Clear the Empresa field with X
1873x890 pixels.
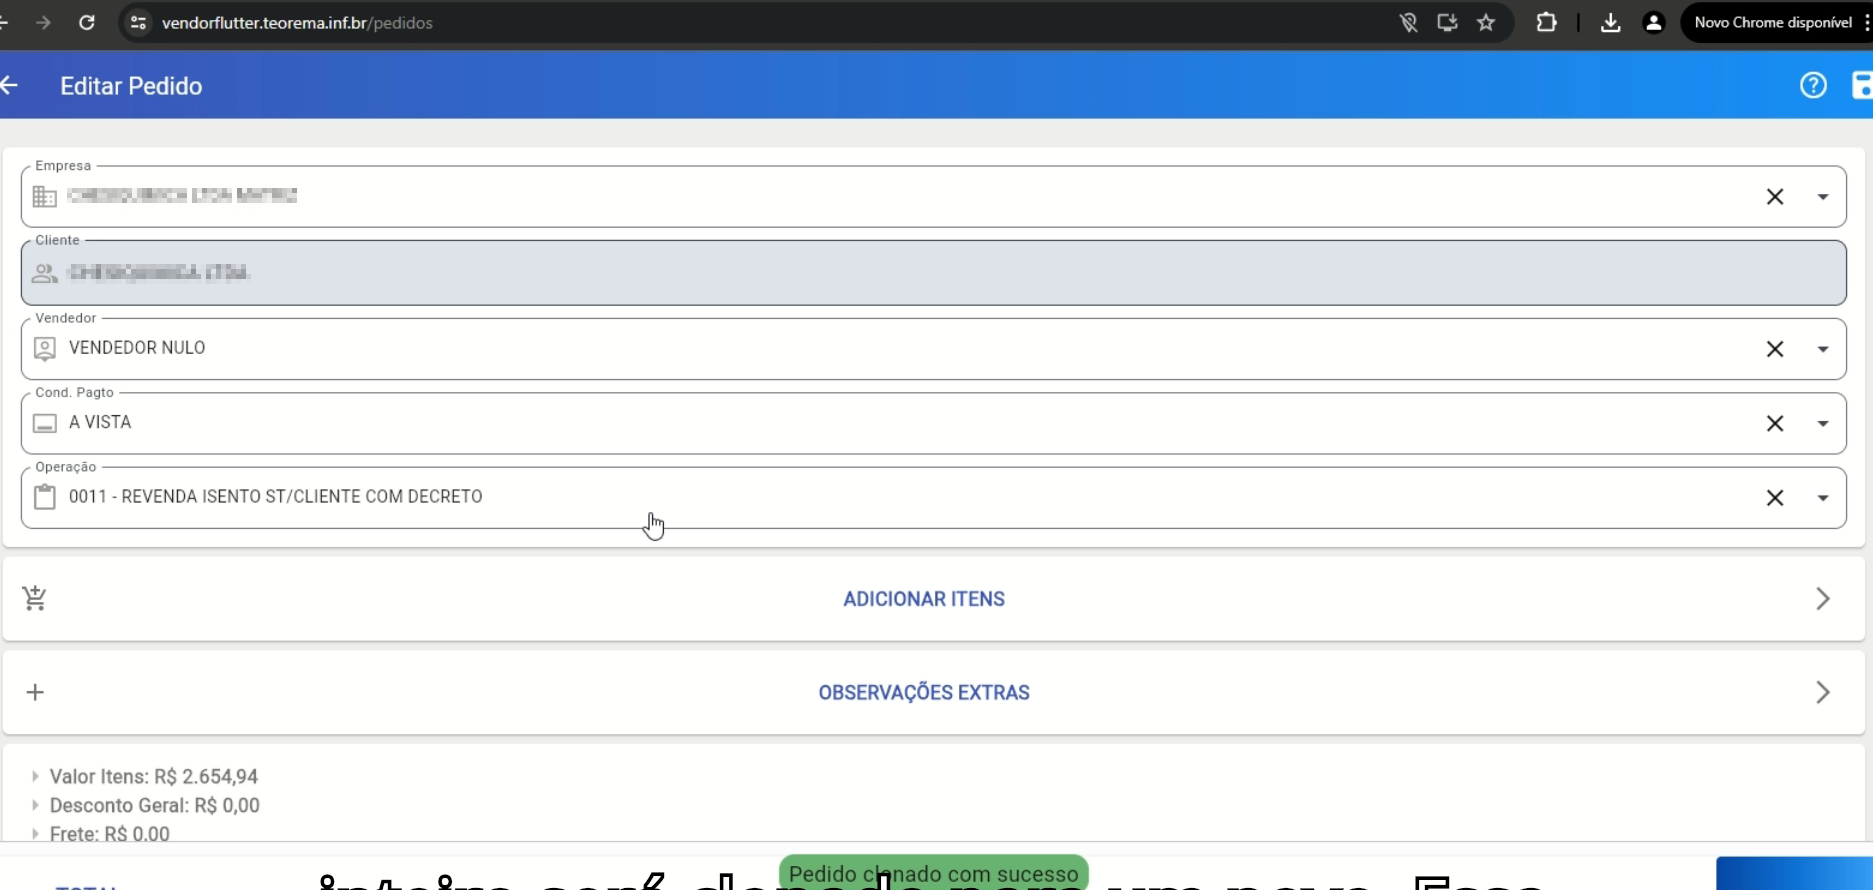[1775, 197]
